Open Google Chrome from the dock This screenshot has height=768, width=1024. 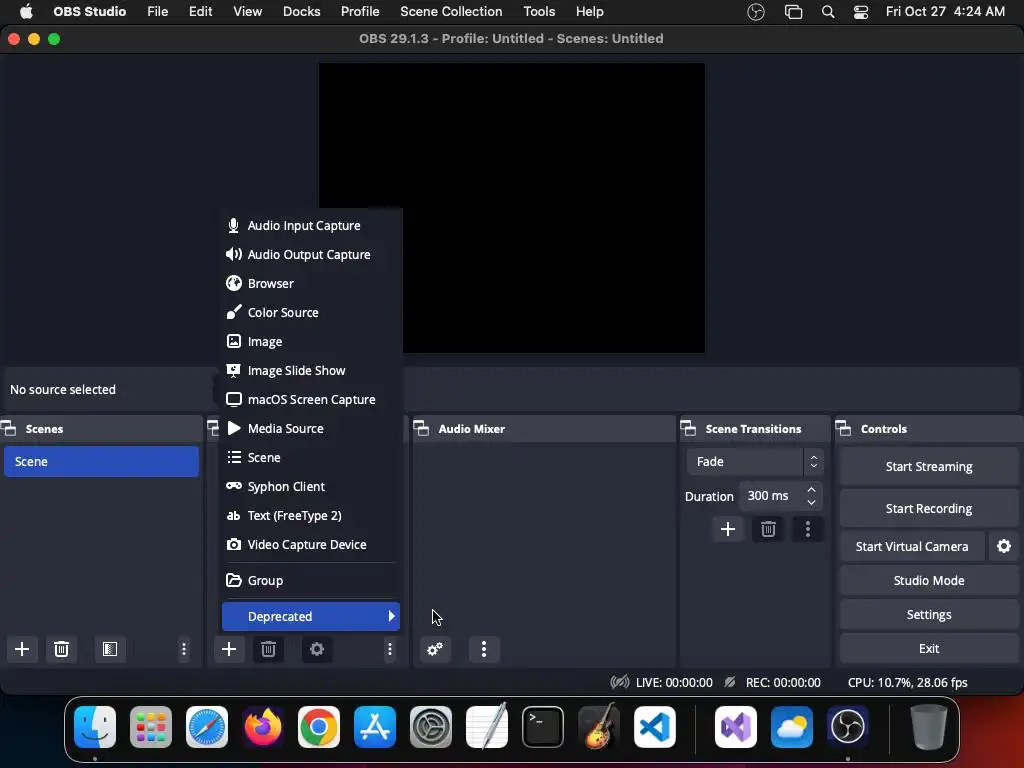click(x=319, y=727)
